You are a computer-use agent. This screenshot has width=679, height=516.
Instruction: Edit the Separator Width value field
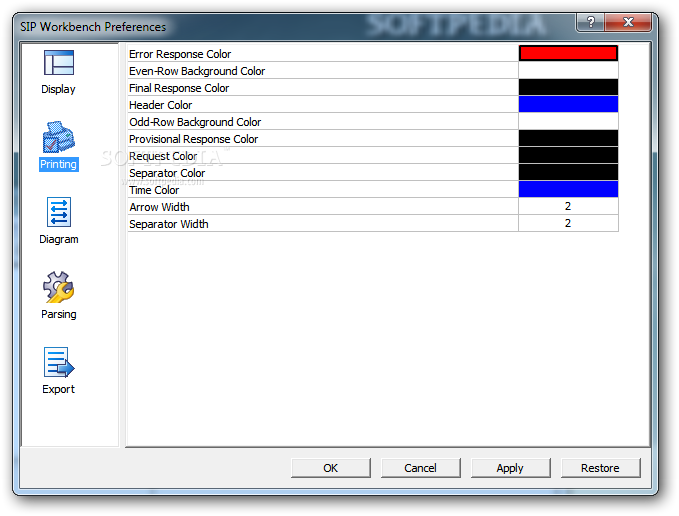pyautogui.click(x=568, y=223)
